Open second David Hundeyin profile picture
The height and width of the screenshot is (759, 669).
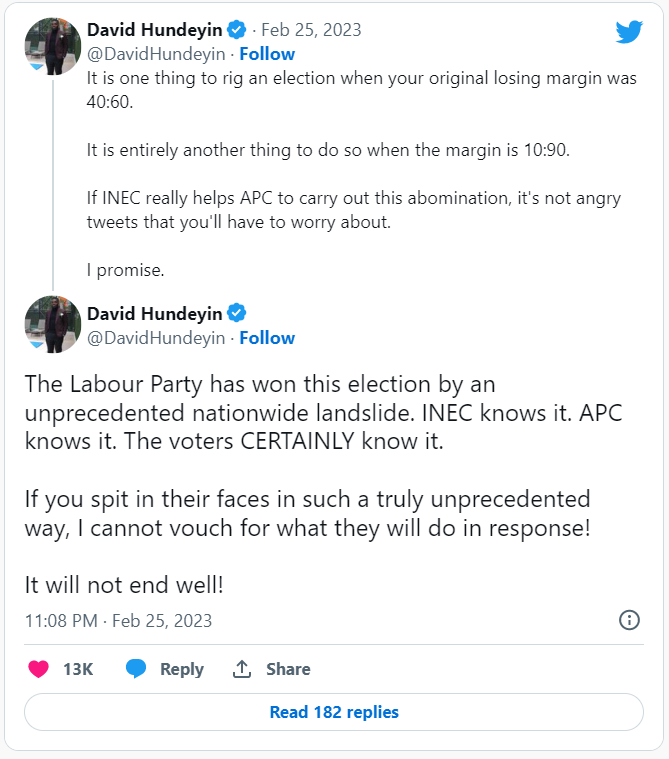click(52, 324)
